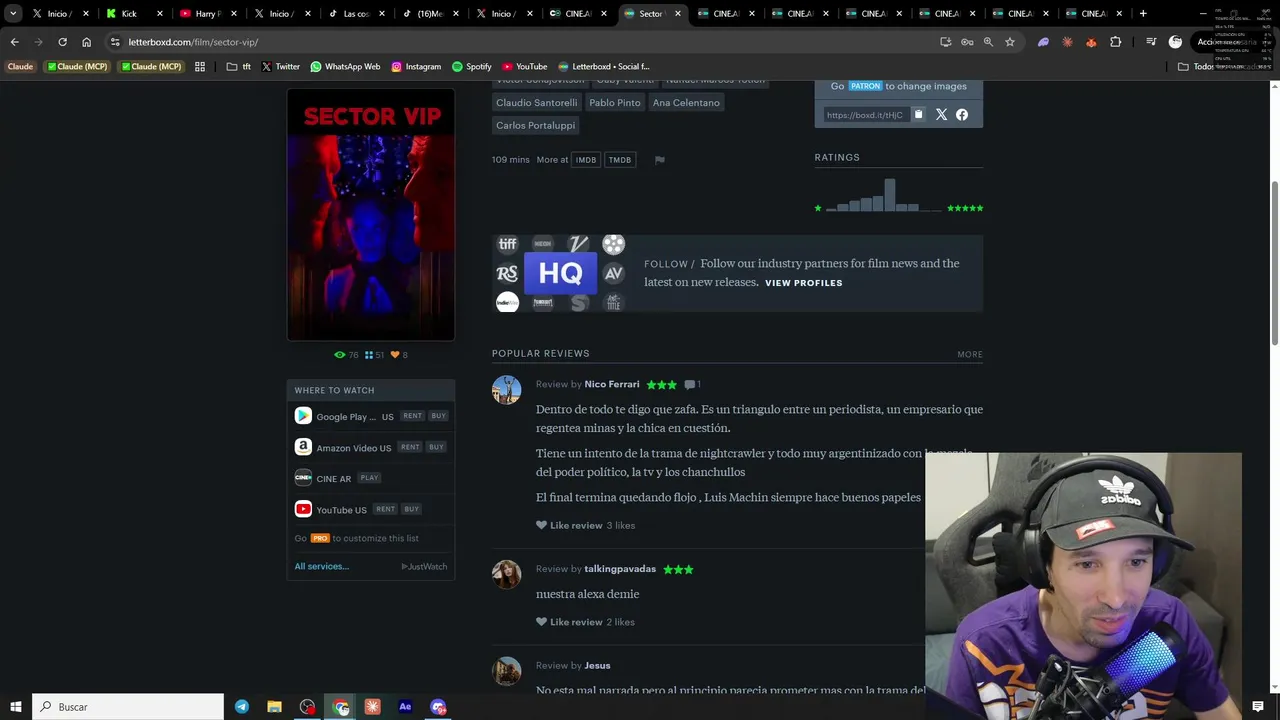Open VIEW PROFILES link

coord(803,283)
